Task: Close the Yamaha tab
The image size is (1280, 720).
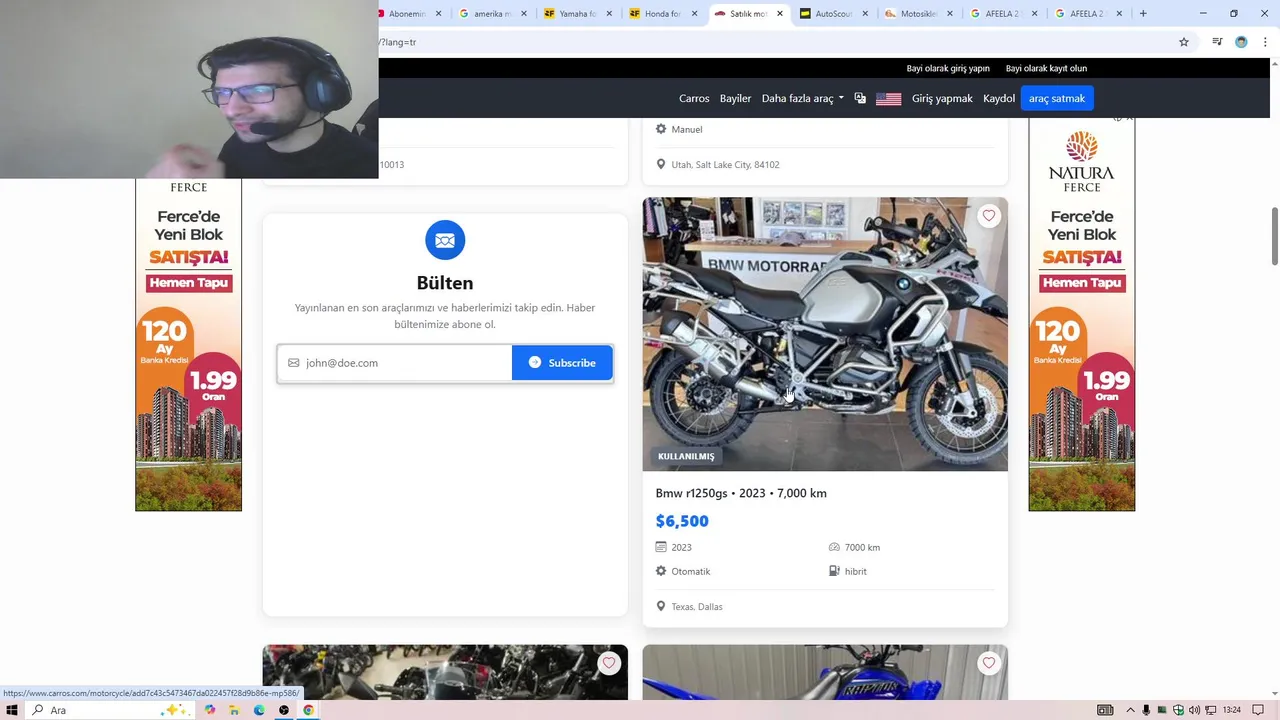Action: [609, 14]
